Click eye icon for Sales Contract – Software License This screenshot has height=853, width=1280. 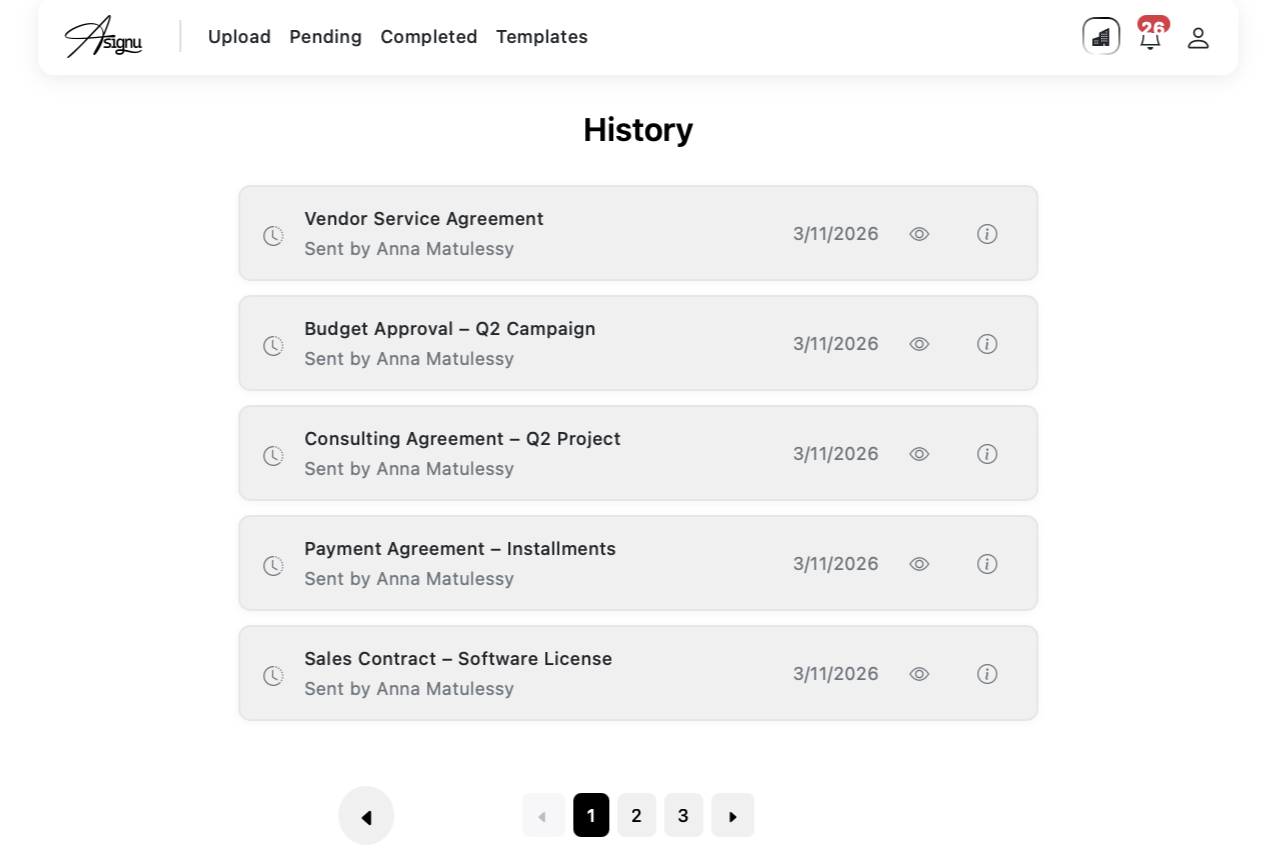919,674
